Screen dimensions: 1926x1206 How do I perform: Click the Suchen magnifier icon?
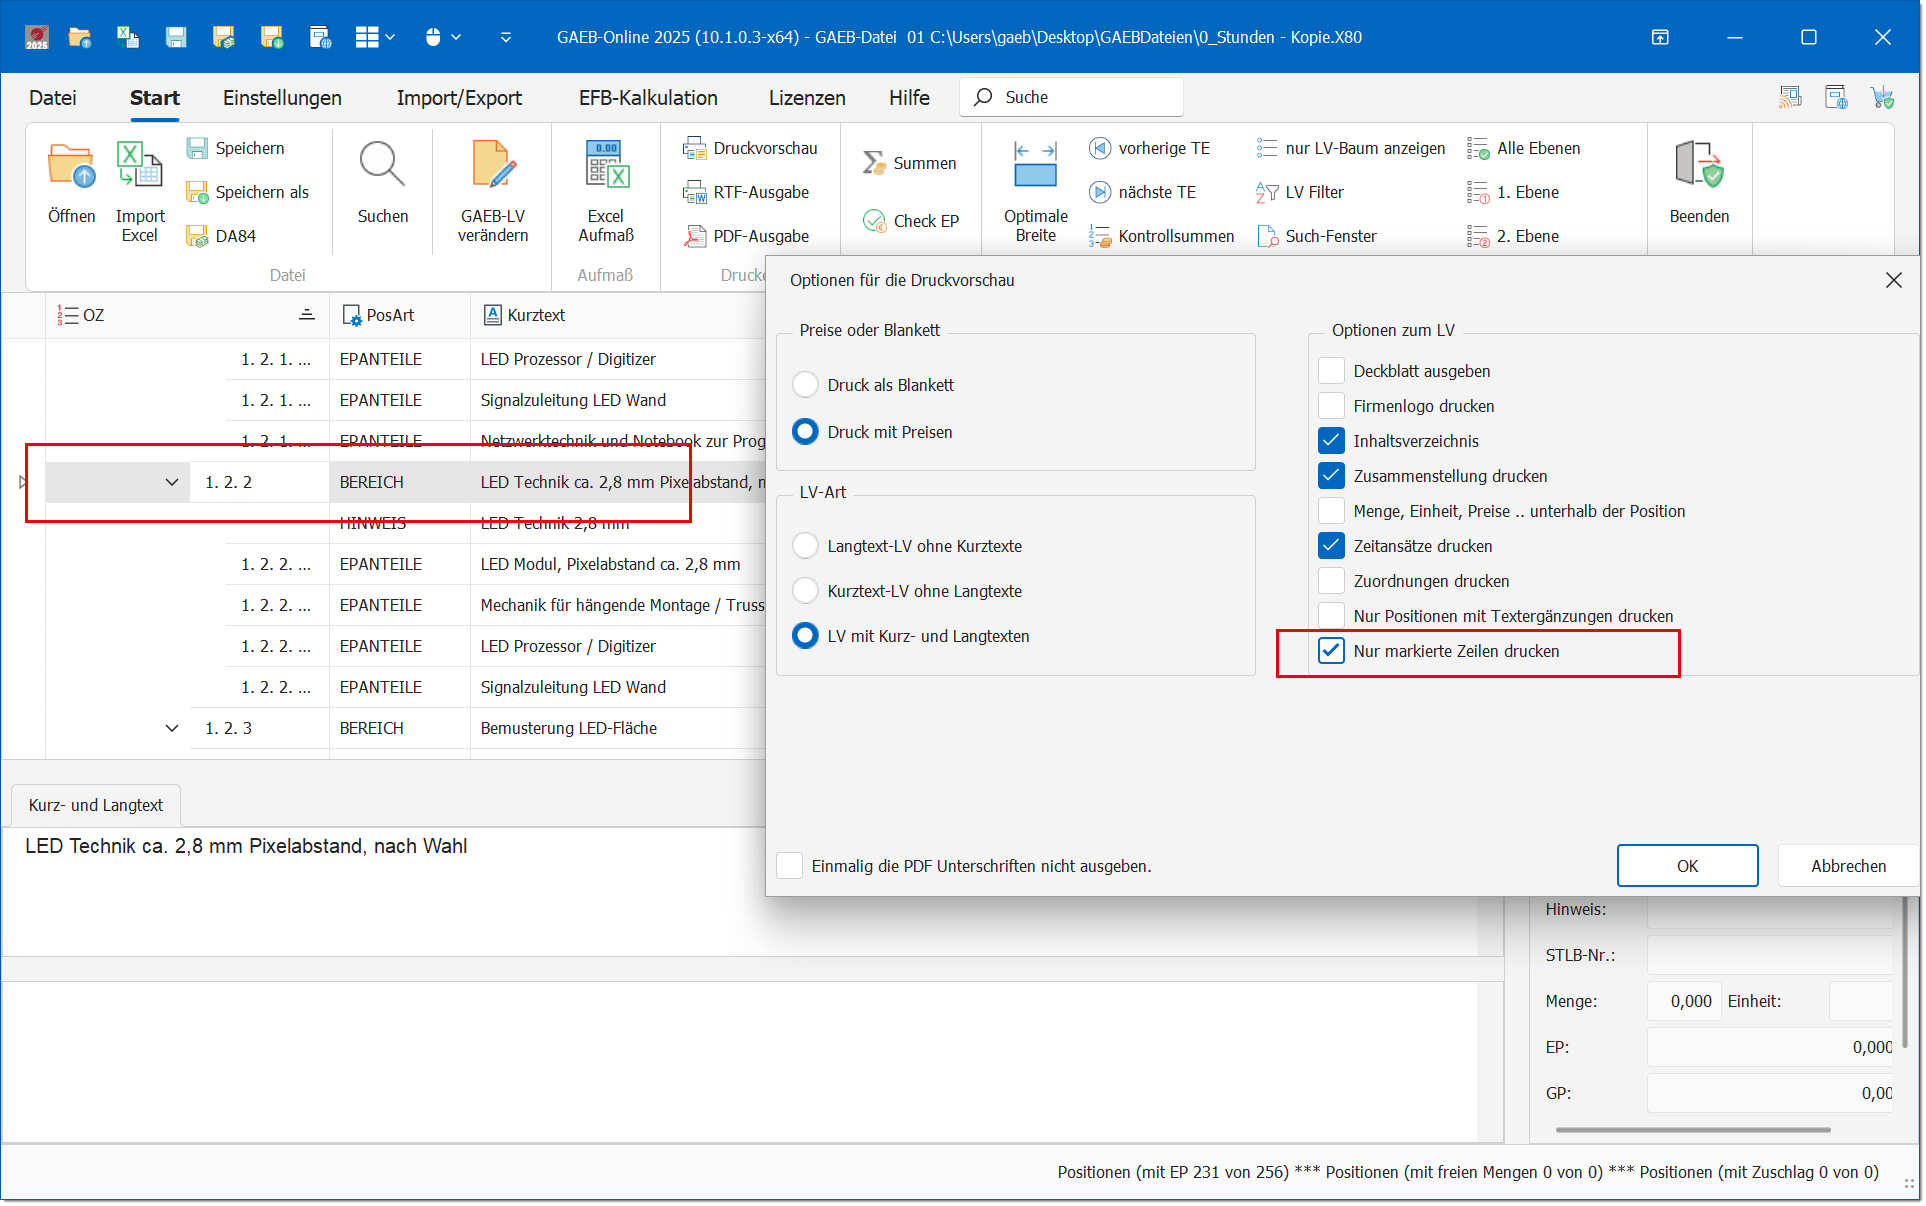coord(382,165)
